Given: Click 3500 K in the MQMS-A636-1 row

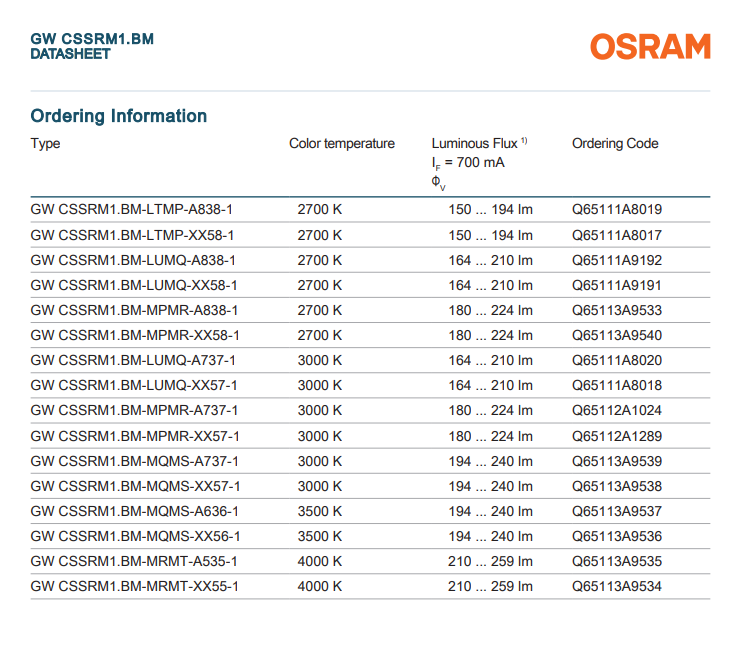Looking at the screenshot, I should click(319, 511).
